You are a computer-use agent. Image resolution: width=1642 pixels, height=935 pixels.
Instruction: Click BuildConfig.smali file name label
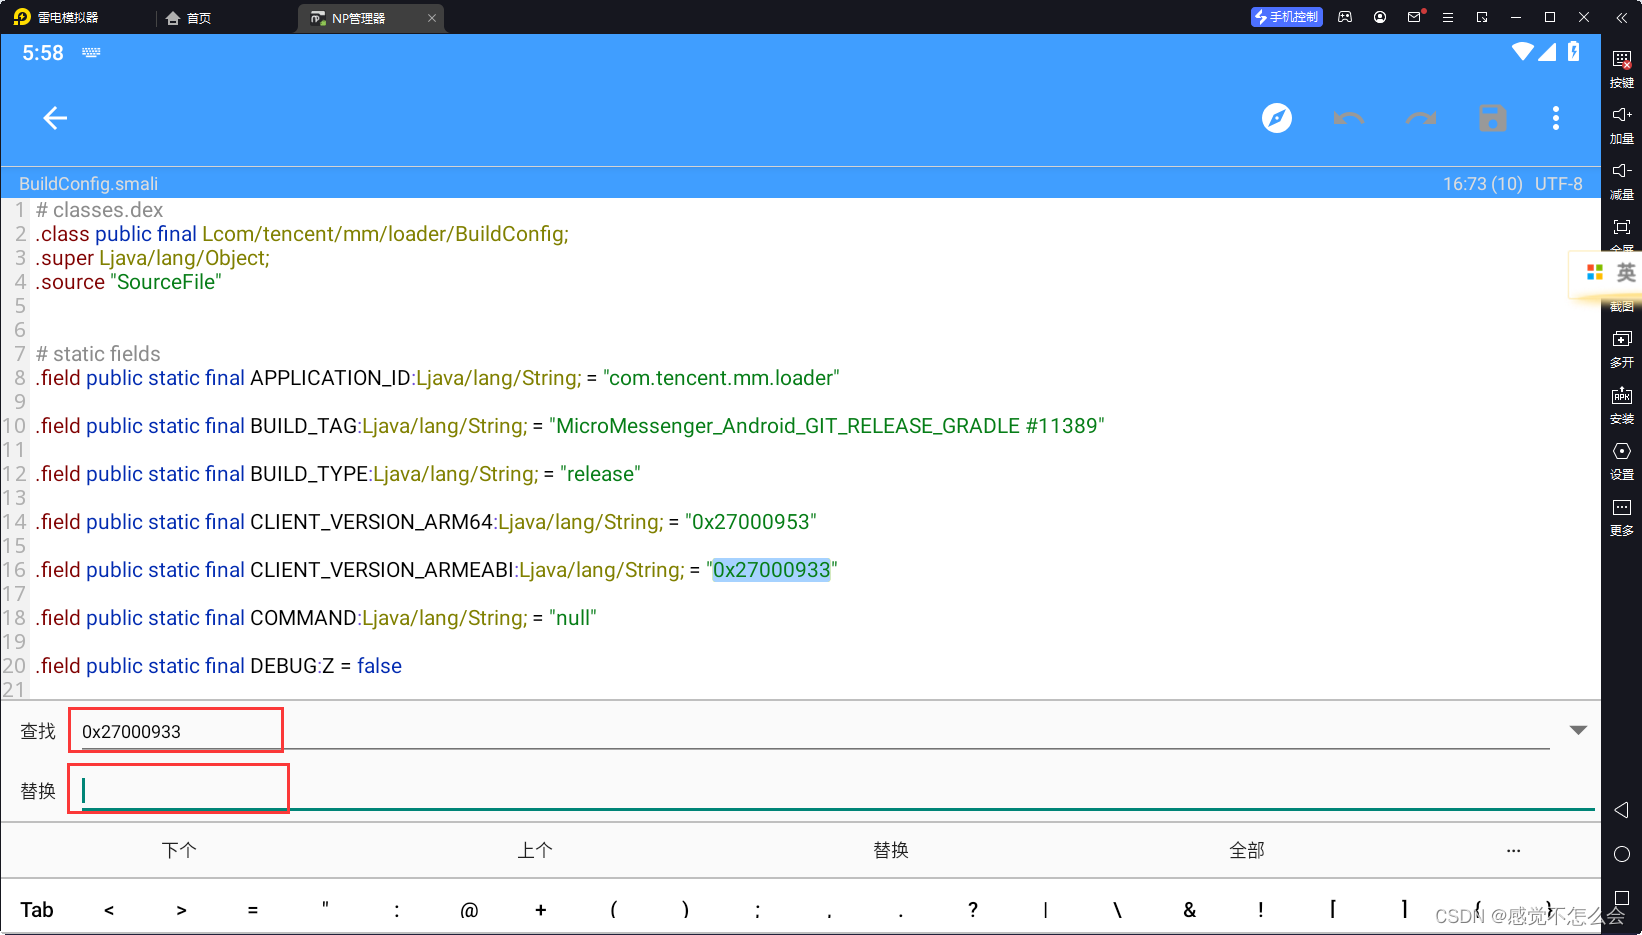88,183
